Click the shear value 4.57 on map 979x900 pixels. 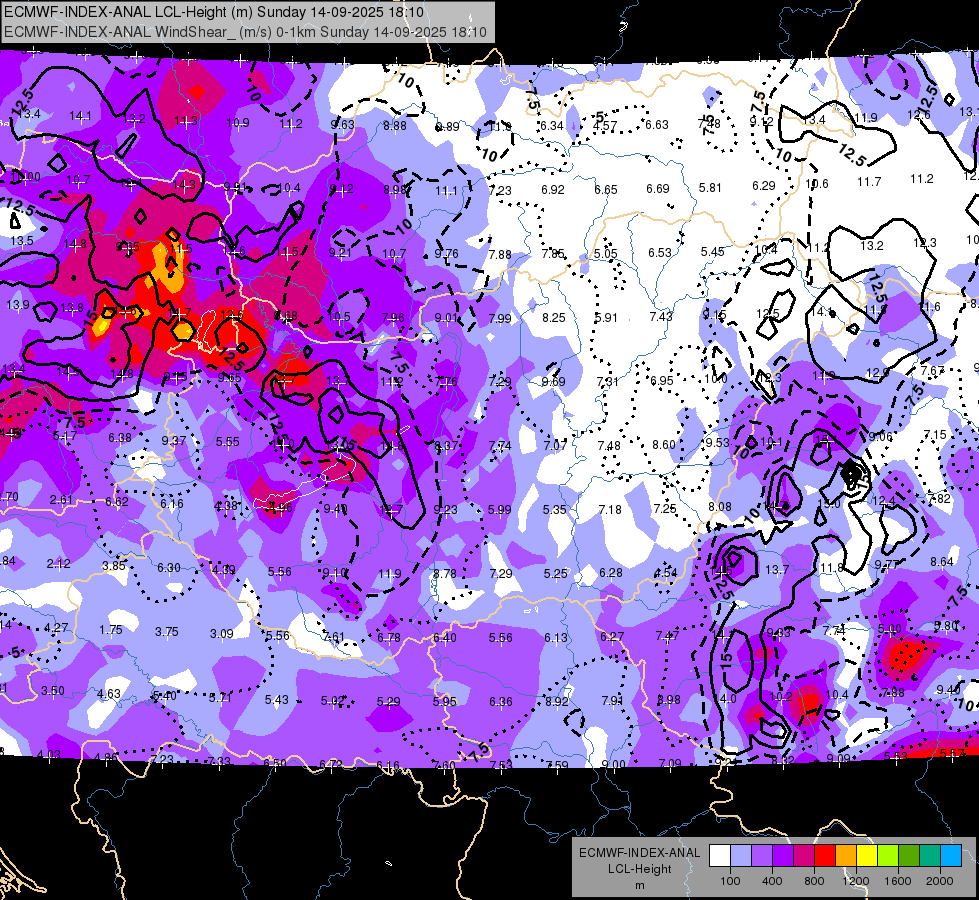605,126
